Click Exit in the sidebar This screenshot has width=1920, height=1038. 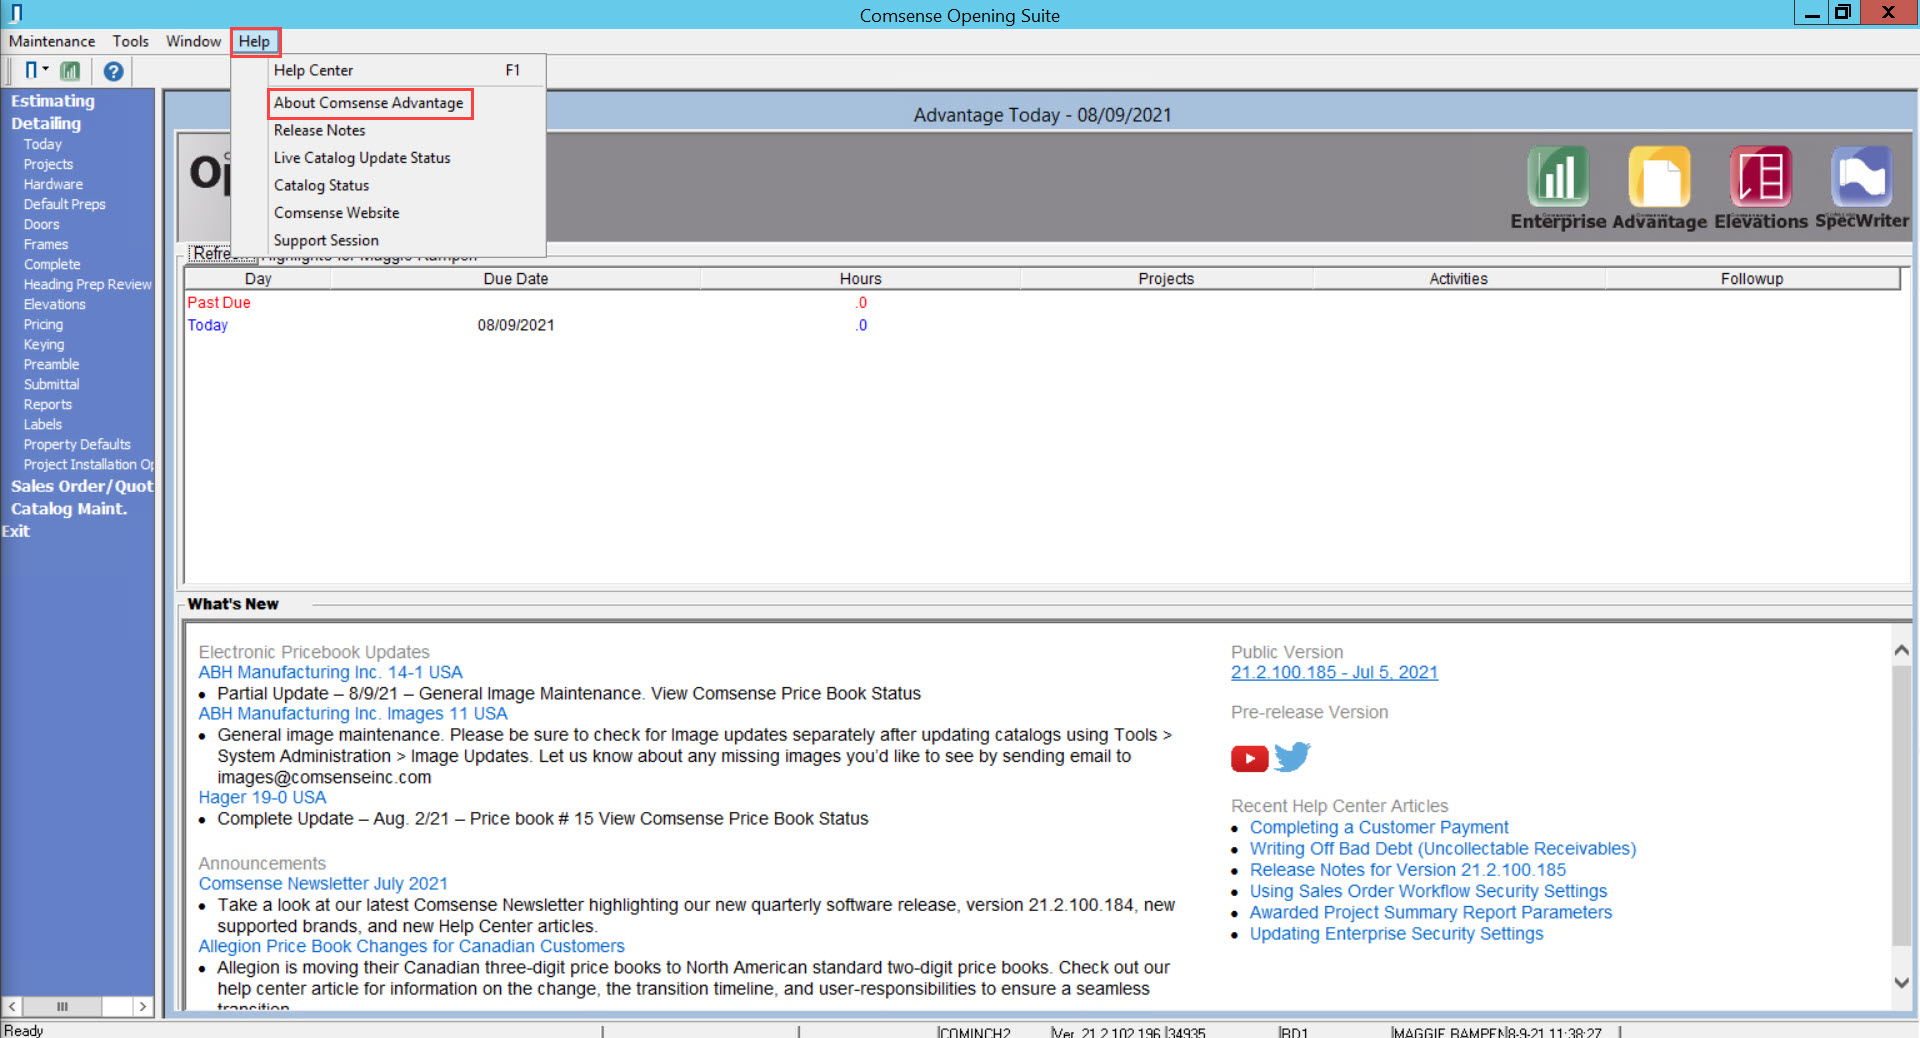[x=15, y=531]
